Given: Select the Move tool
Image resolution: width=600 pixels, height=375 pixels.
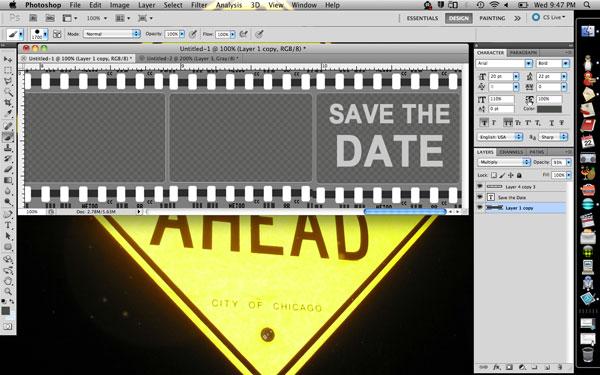Looking at the screenshot, I should pyautogui.click(x=8, y=59).
